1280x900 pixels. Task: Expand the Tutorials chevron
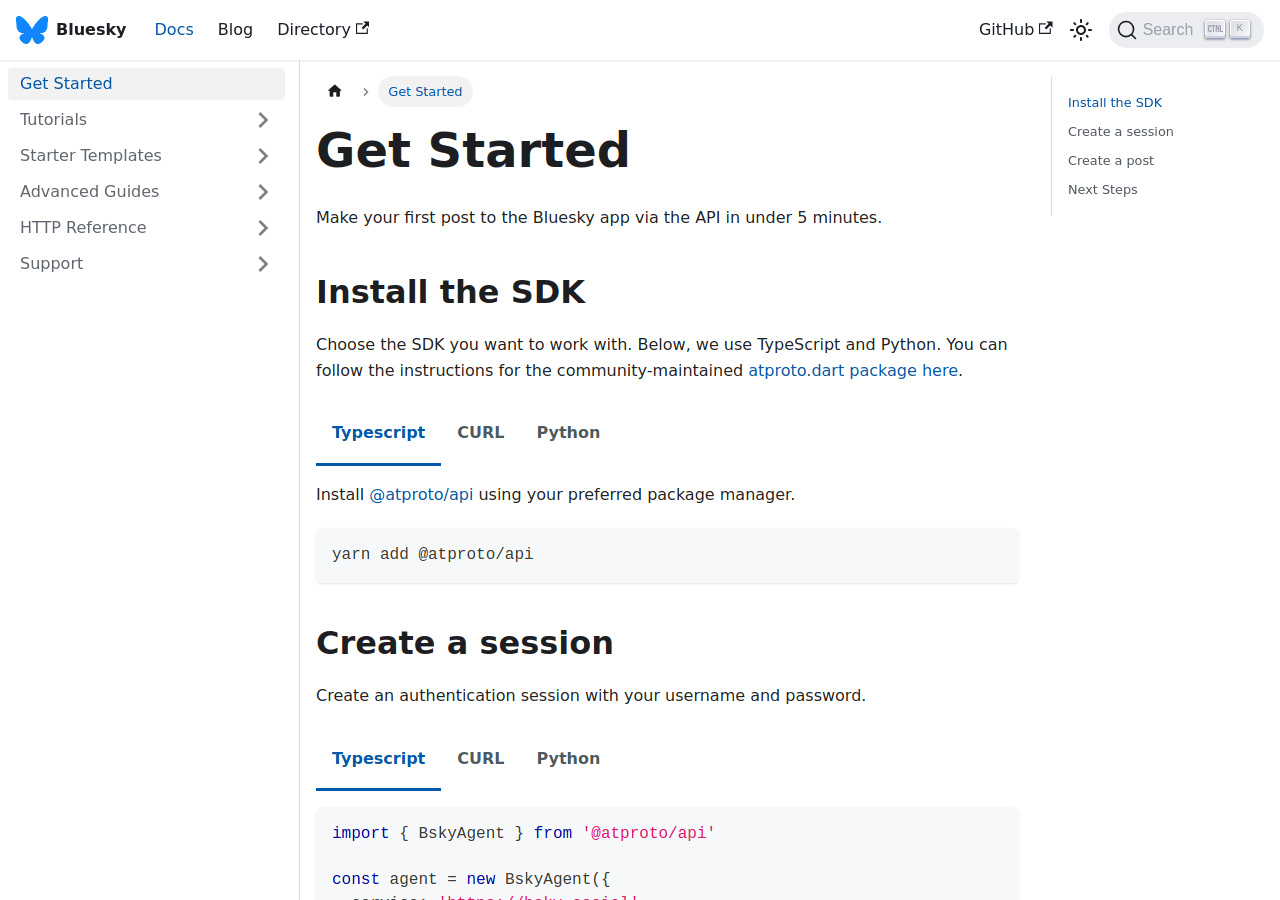tap(263, 120)
